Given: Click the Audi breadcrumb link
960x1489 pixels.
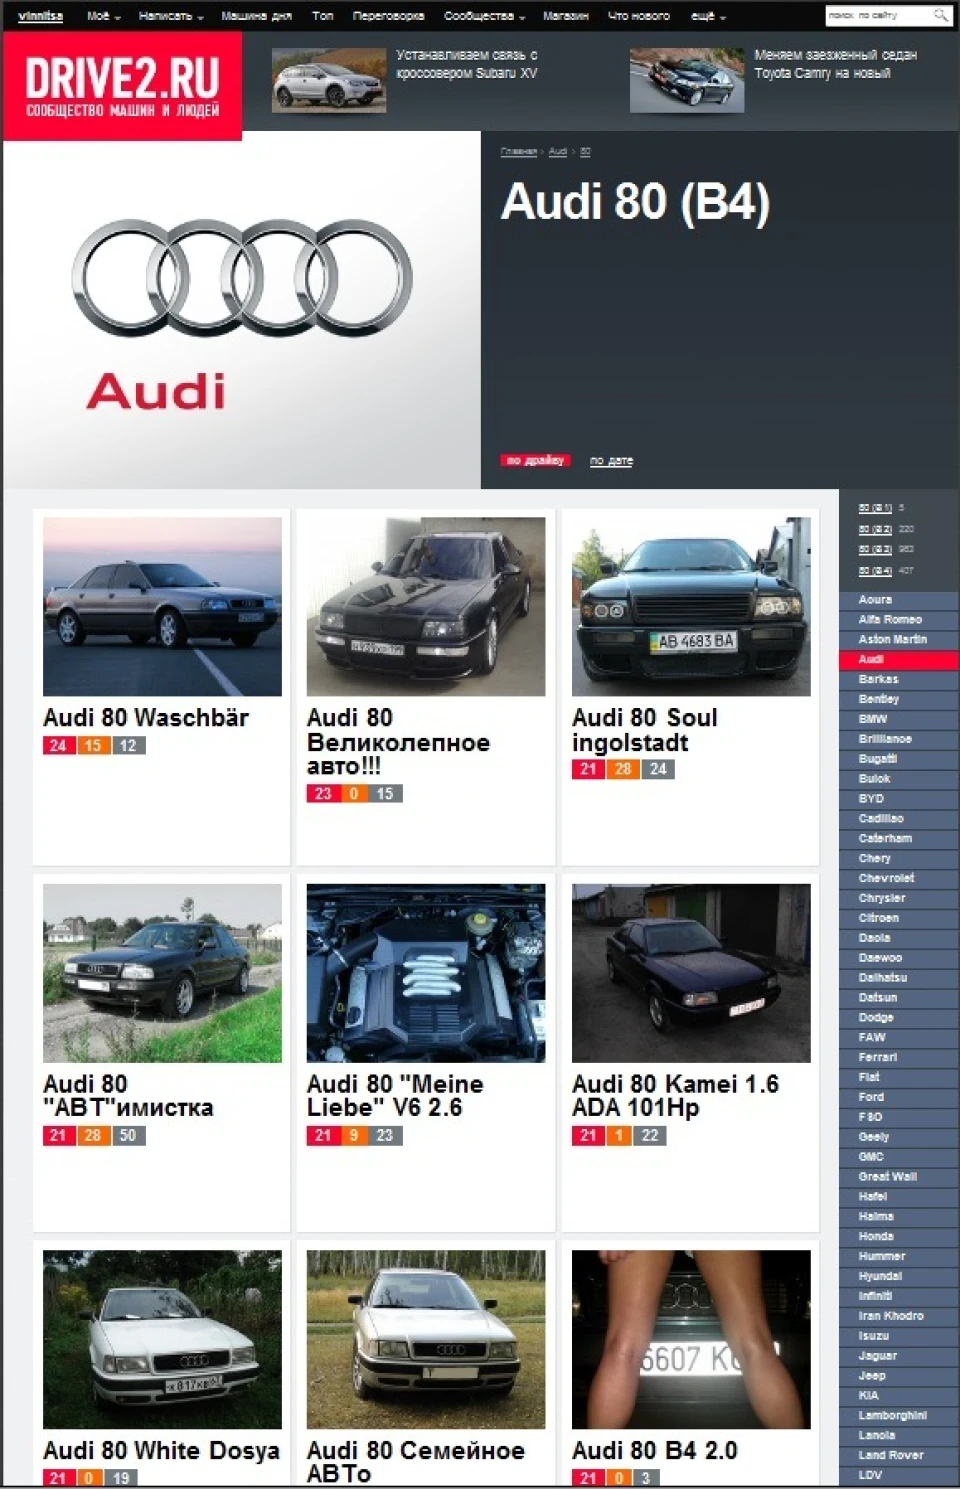Looking at the screenshot, I should 557,152.
